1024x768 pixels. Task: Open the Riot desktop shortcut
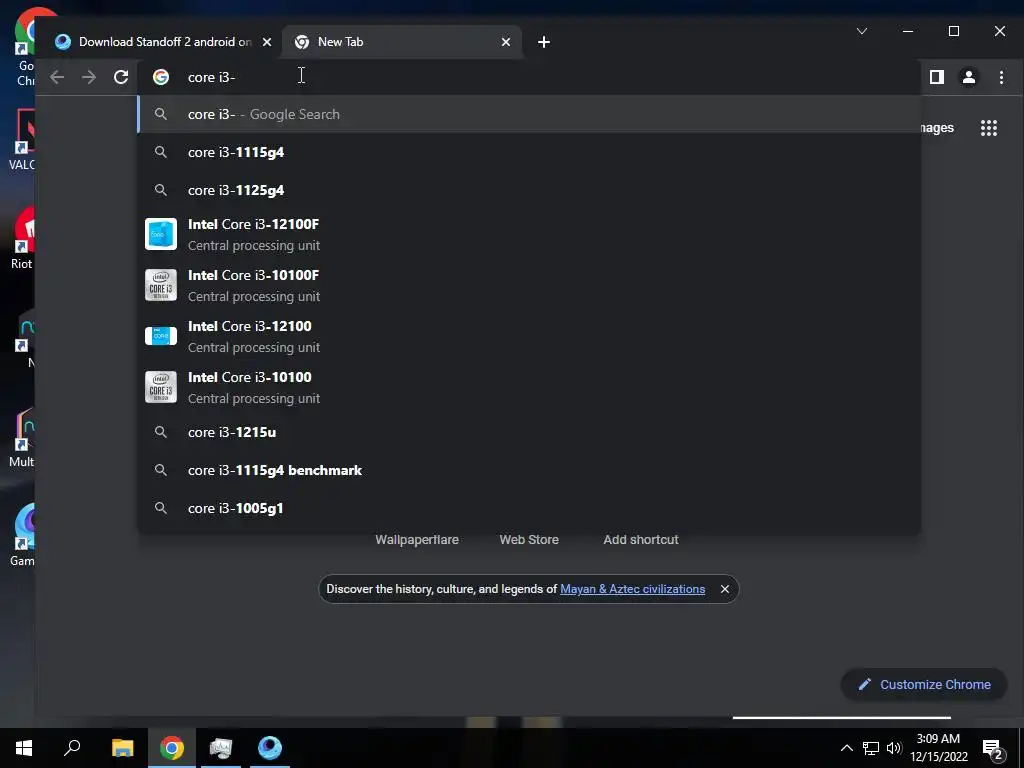pyautogui.click(x=22, y=239)
